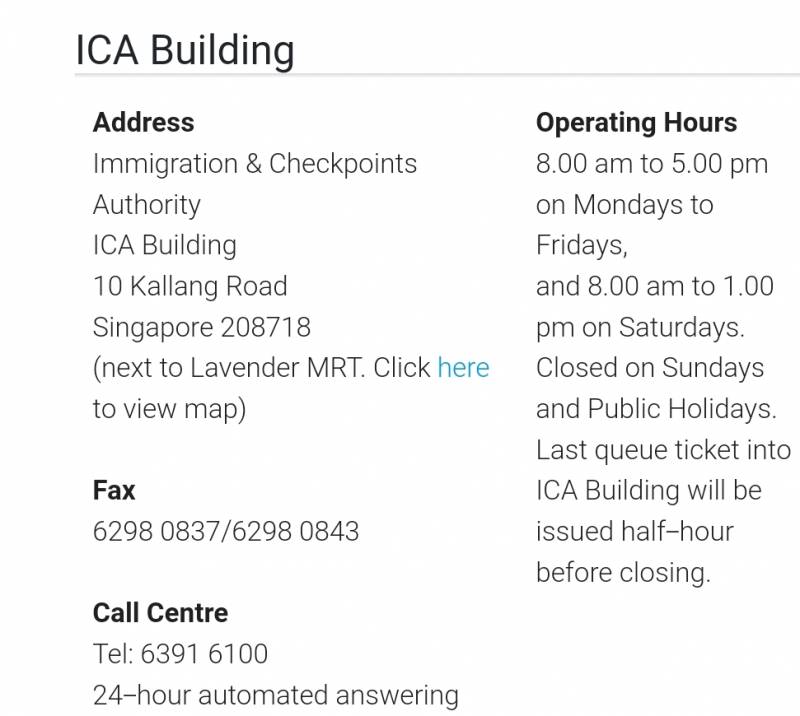Click the "before closing." text line
This screenshot has height=716, width=800.
click(x=622, y=572)
